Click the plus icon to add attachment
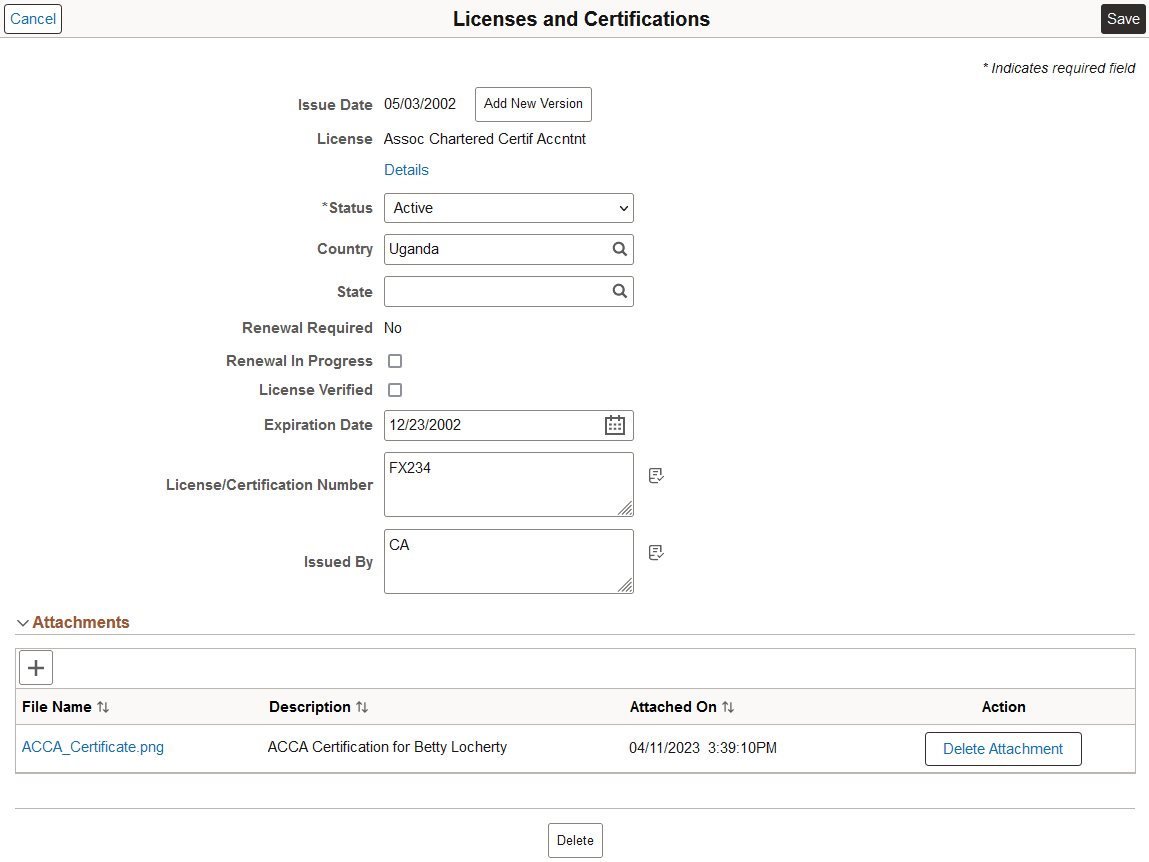The width and height of the screenshot is (1149, 862). (36, 668)
